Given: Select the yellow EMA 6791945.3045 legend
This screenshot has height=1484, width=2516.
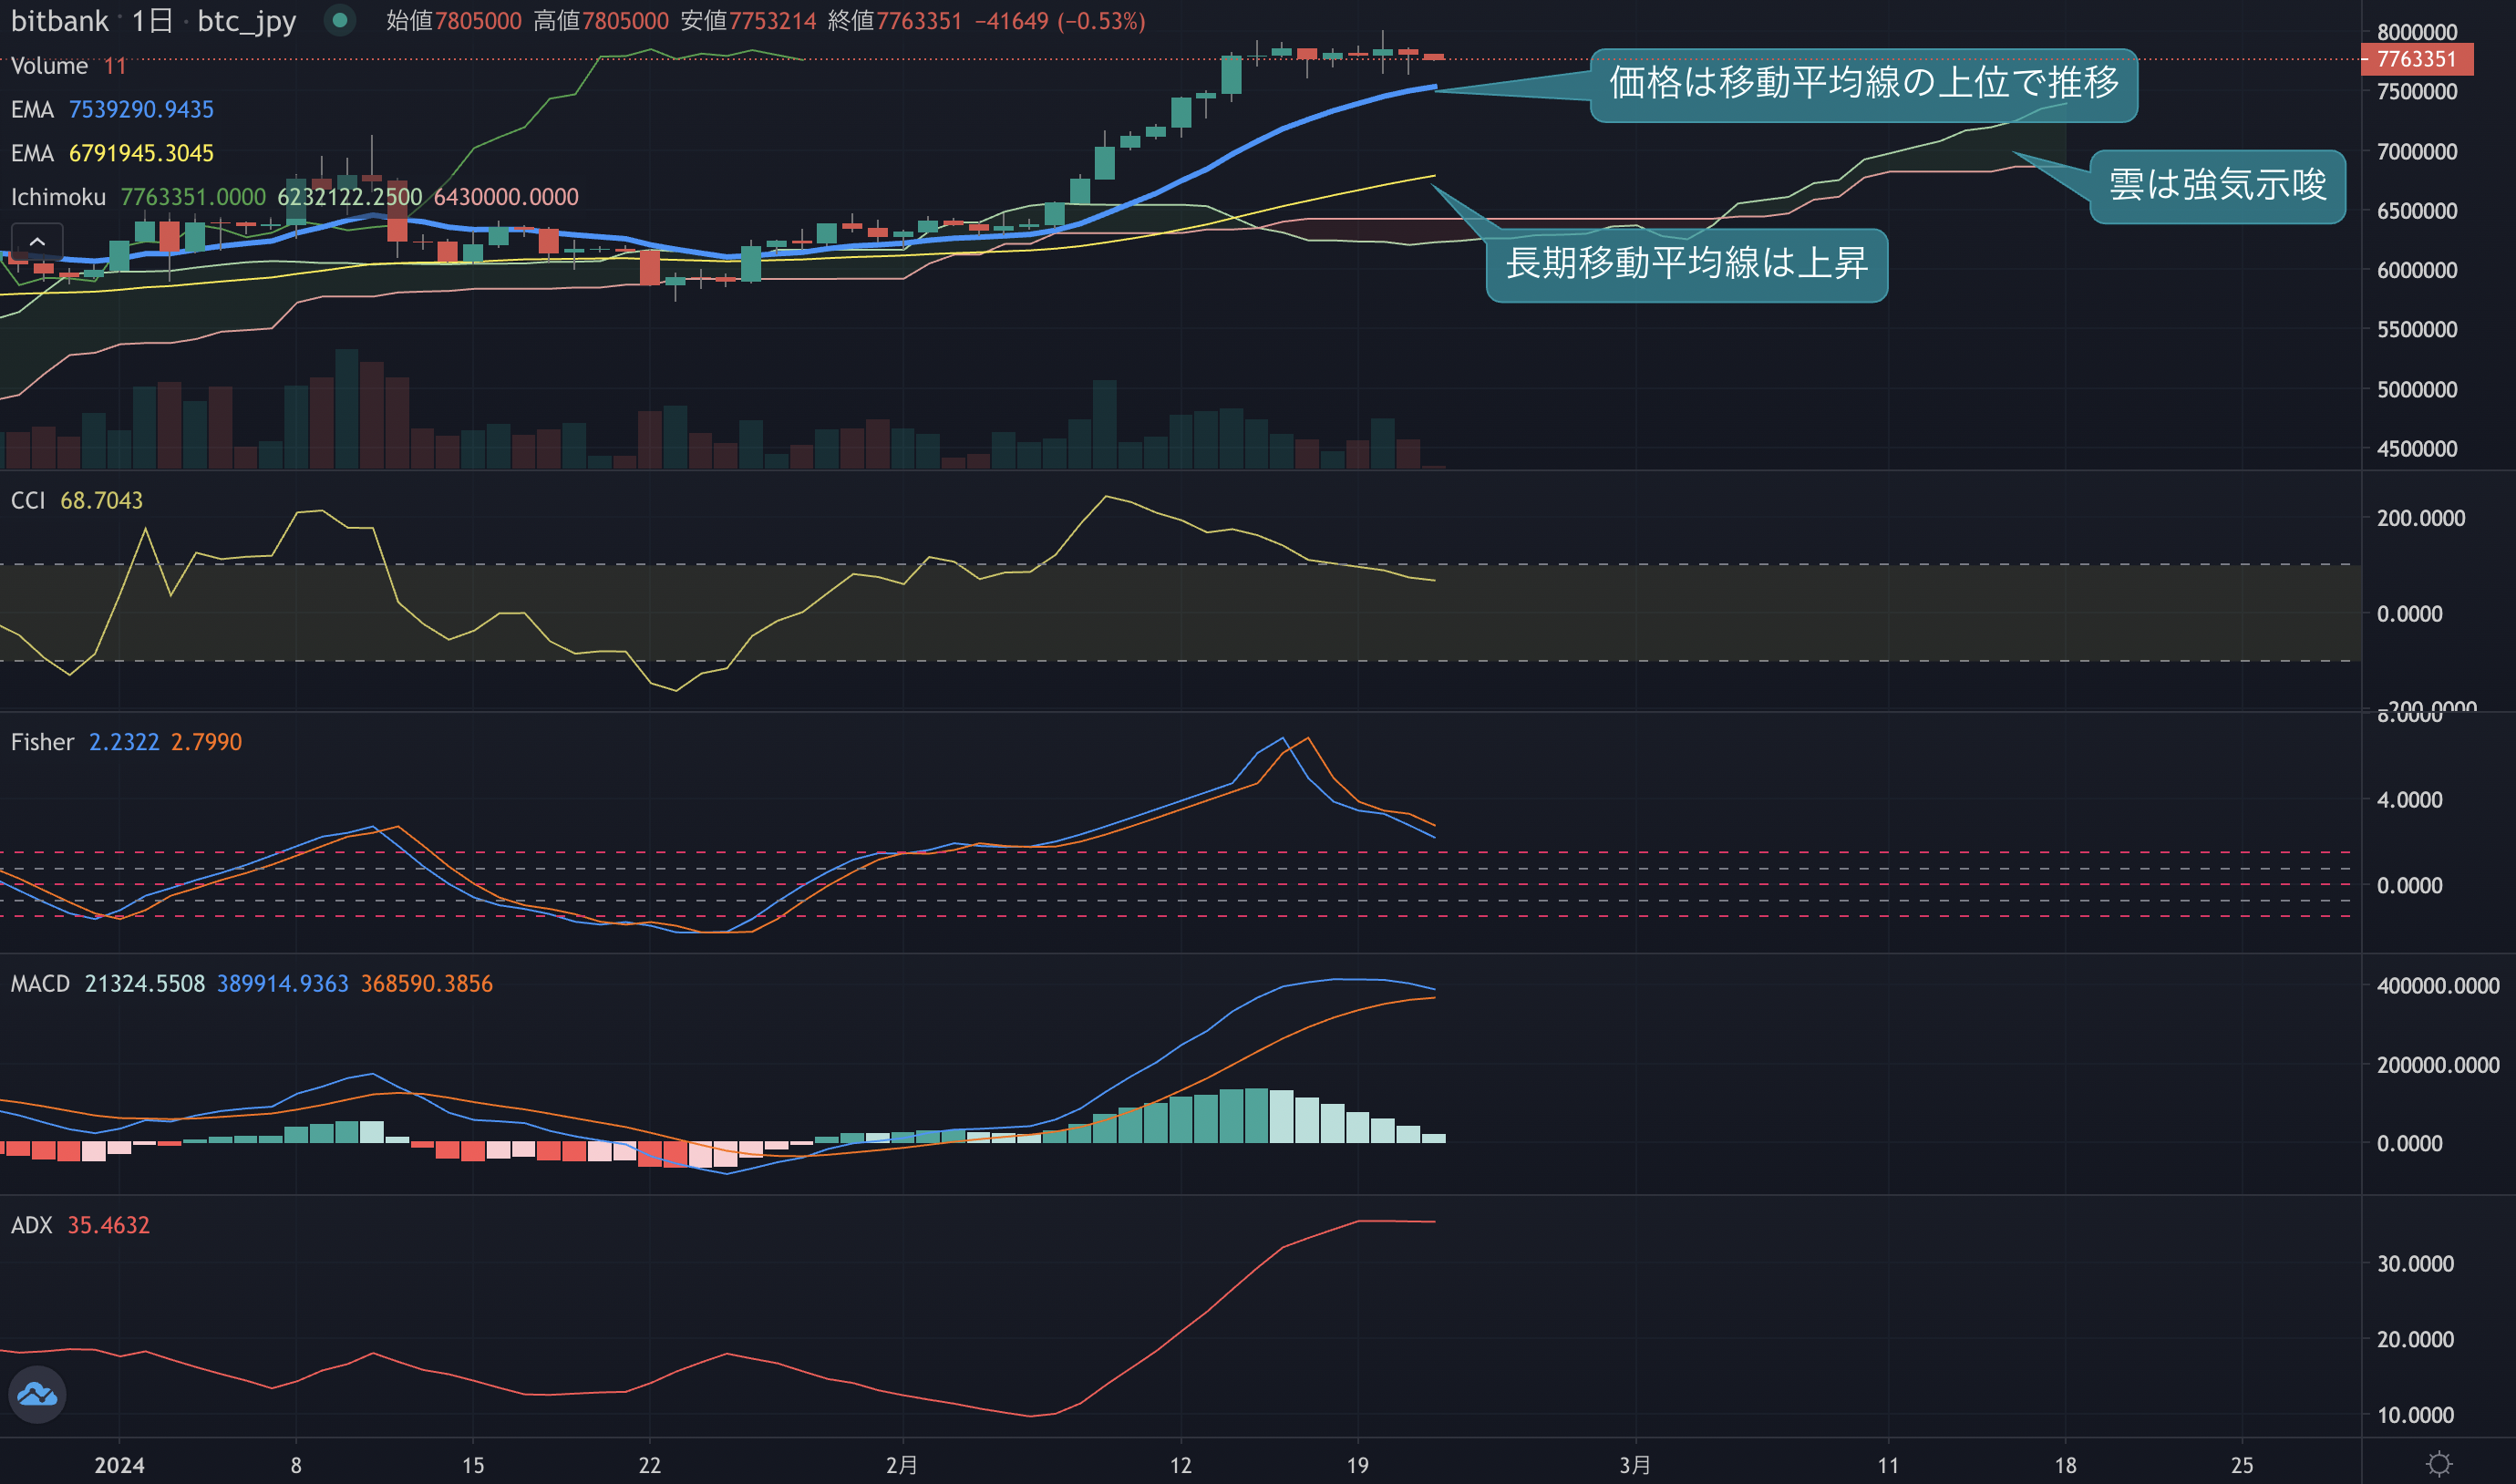Looking at the screenshot, I should (x=112, y=153).
